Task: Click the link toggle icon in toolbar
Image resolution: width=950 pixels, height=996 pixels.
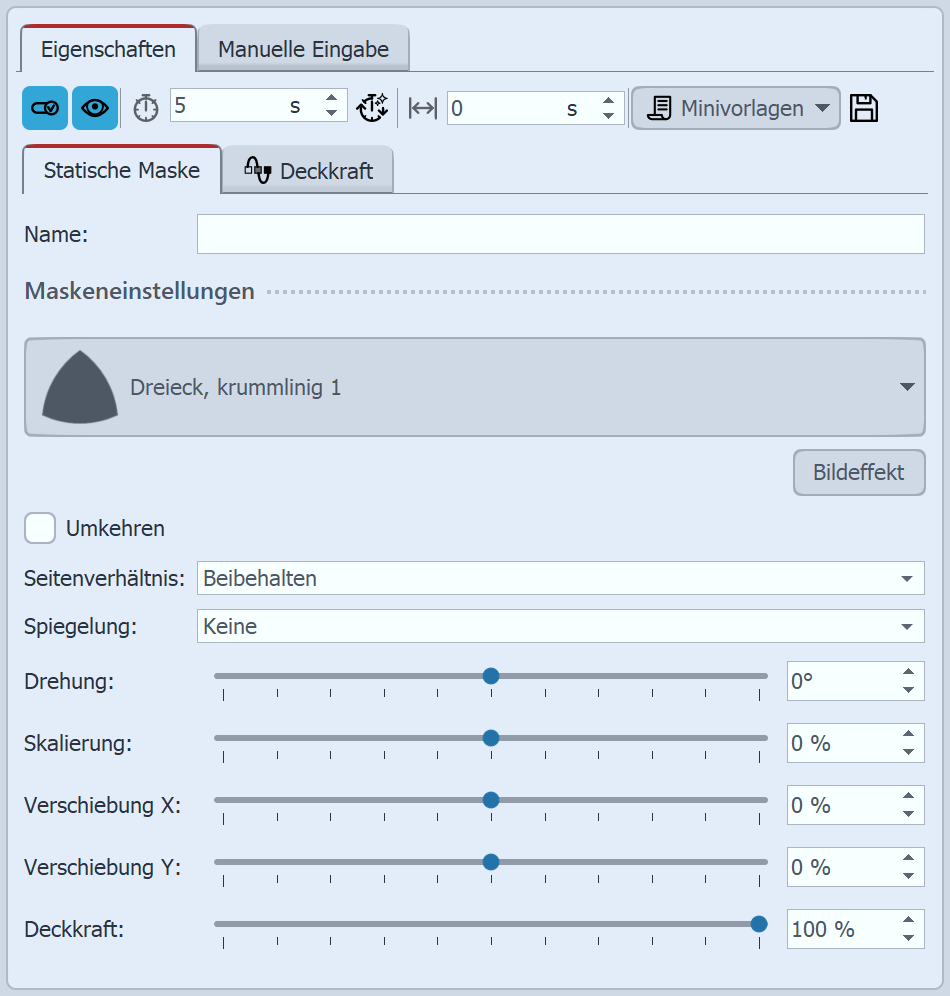Action: tap(45, 109)
